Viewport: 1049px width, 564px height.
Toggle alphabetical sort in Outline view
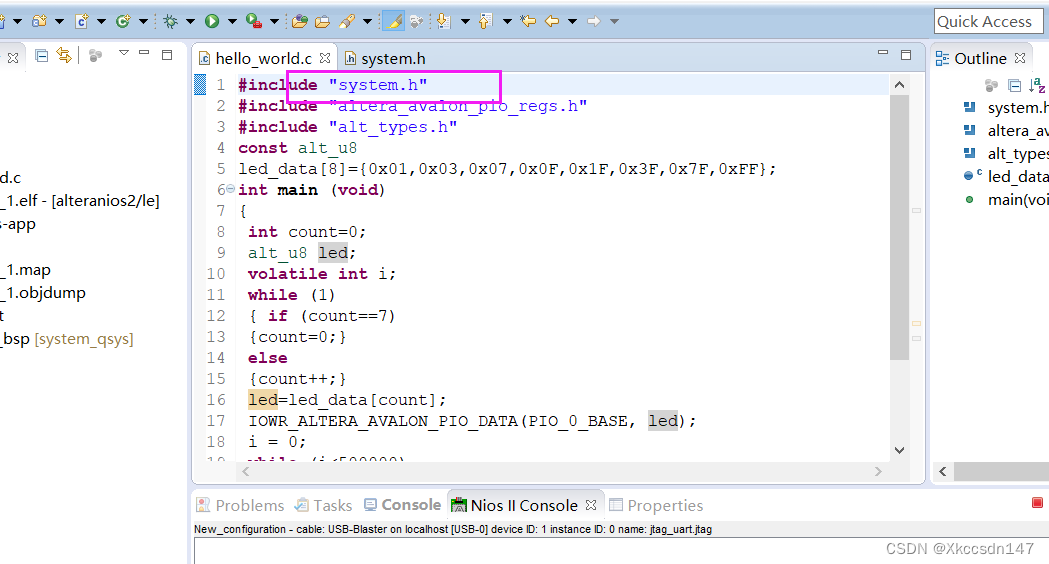click(1038, 85)
